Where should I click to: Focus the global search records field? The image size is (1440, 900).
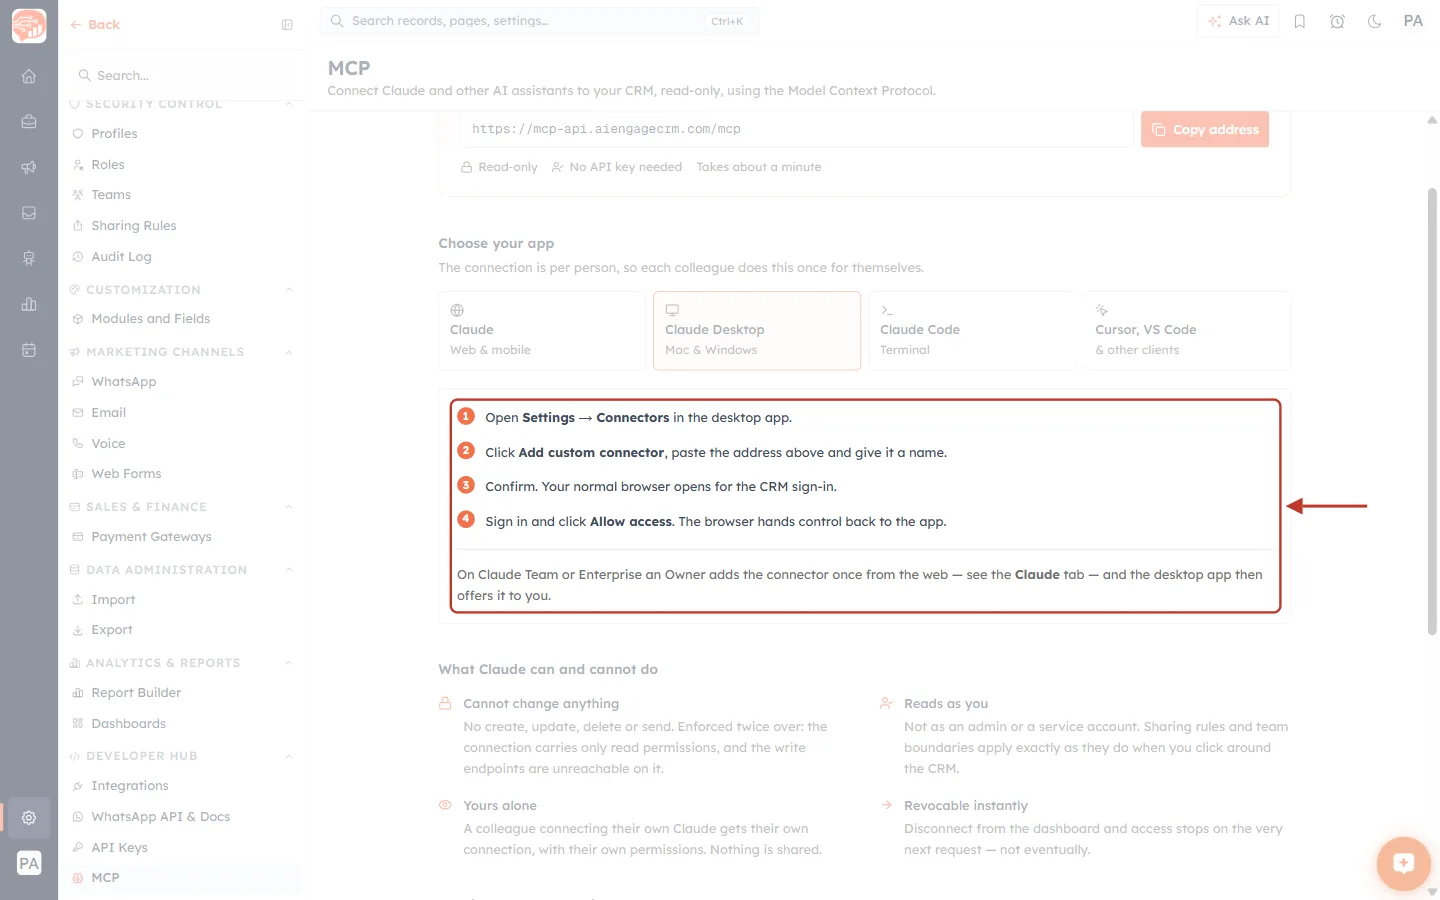pos(539,21)
